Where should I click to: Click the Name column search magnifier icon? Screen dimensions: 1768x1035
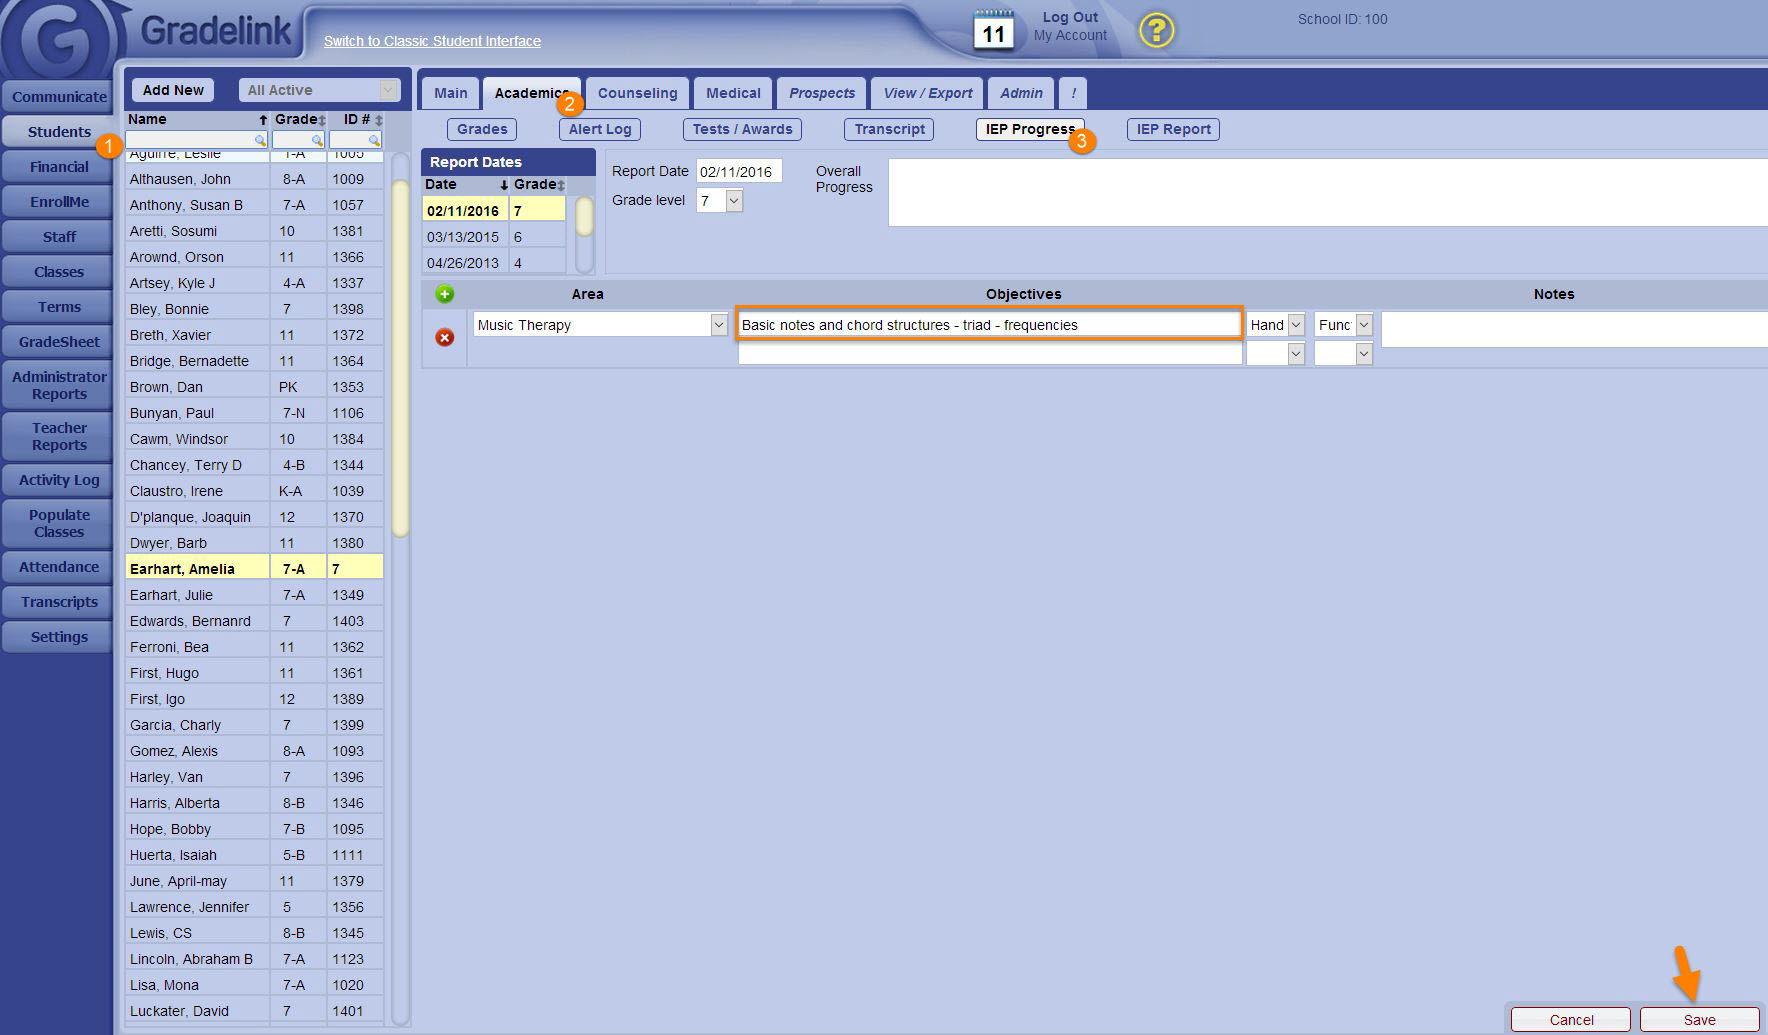(x=260, y=141)
